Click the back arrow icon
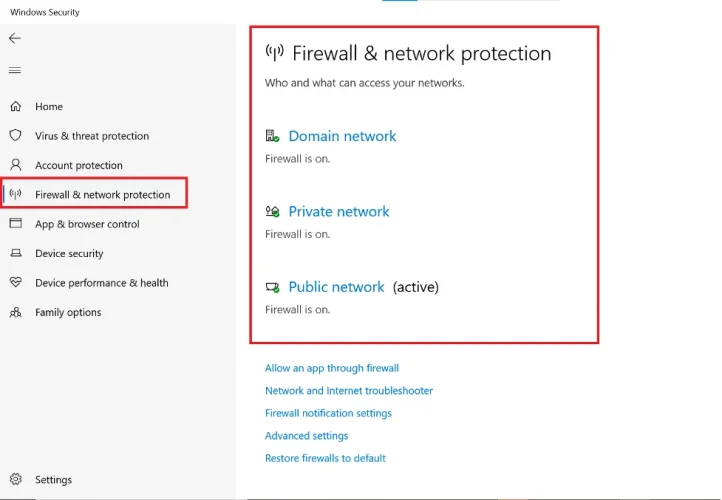The height and width of the screenshot is (500, 722). 14,38
